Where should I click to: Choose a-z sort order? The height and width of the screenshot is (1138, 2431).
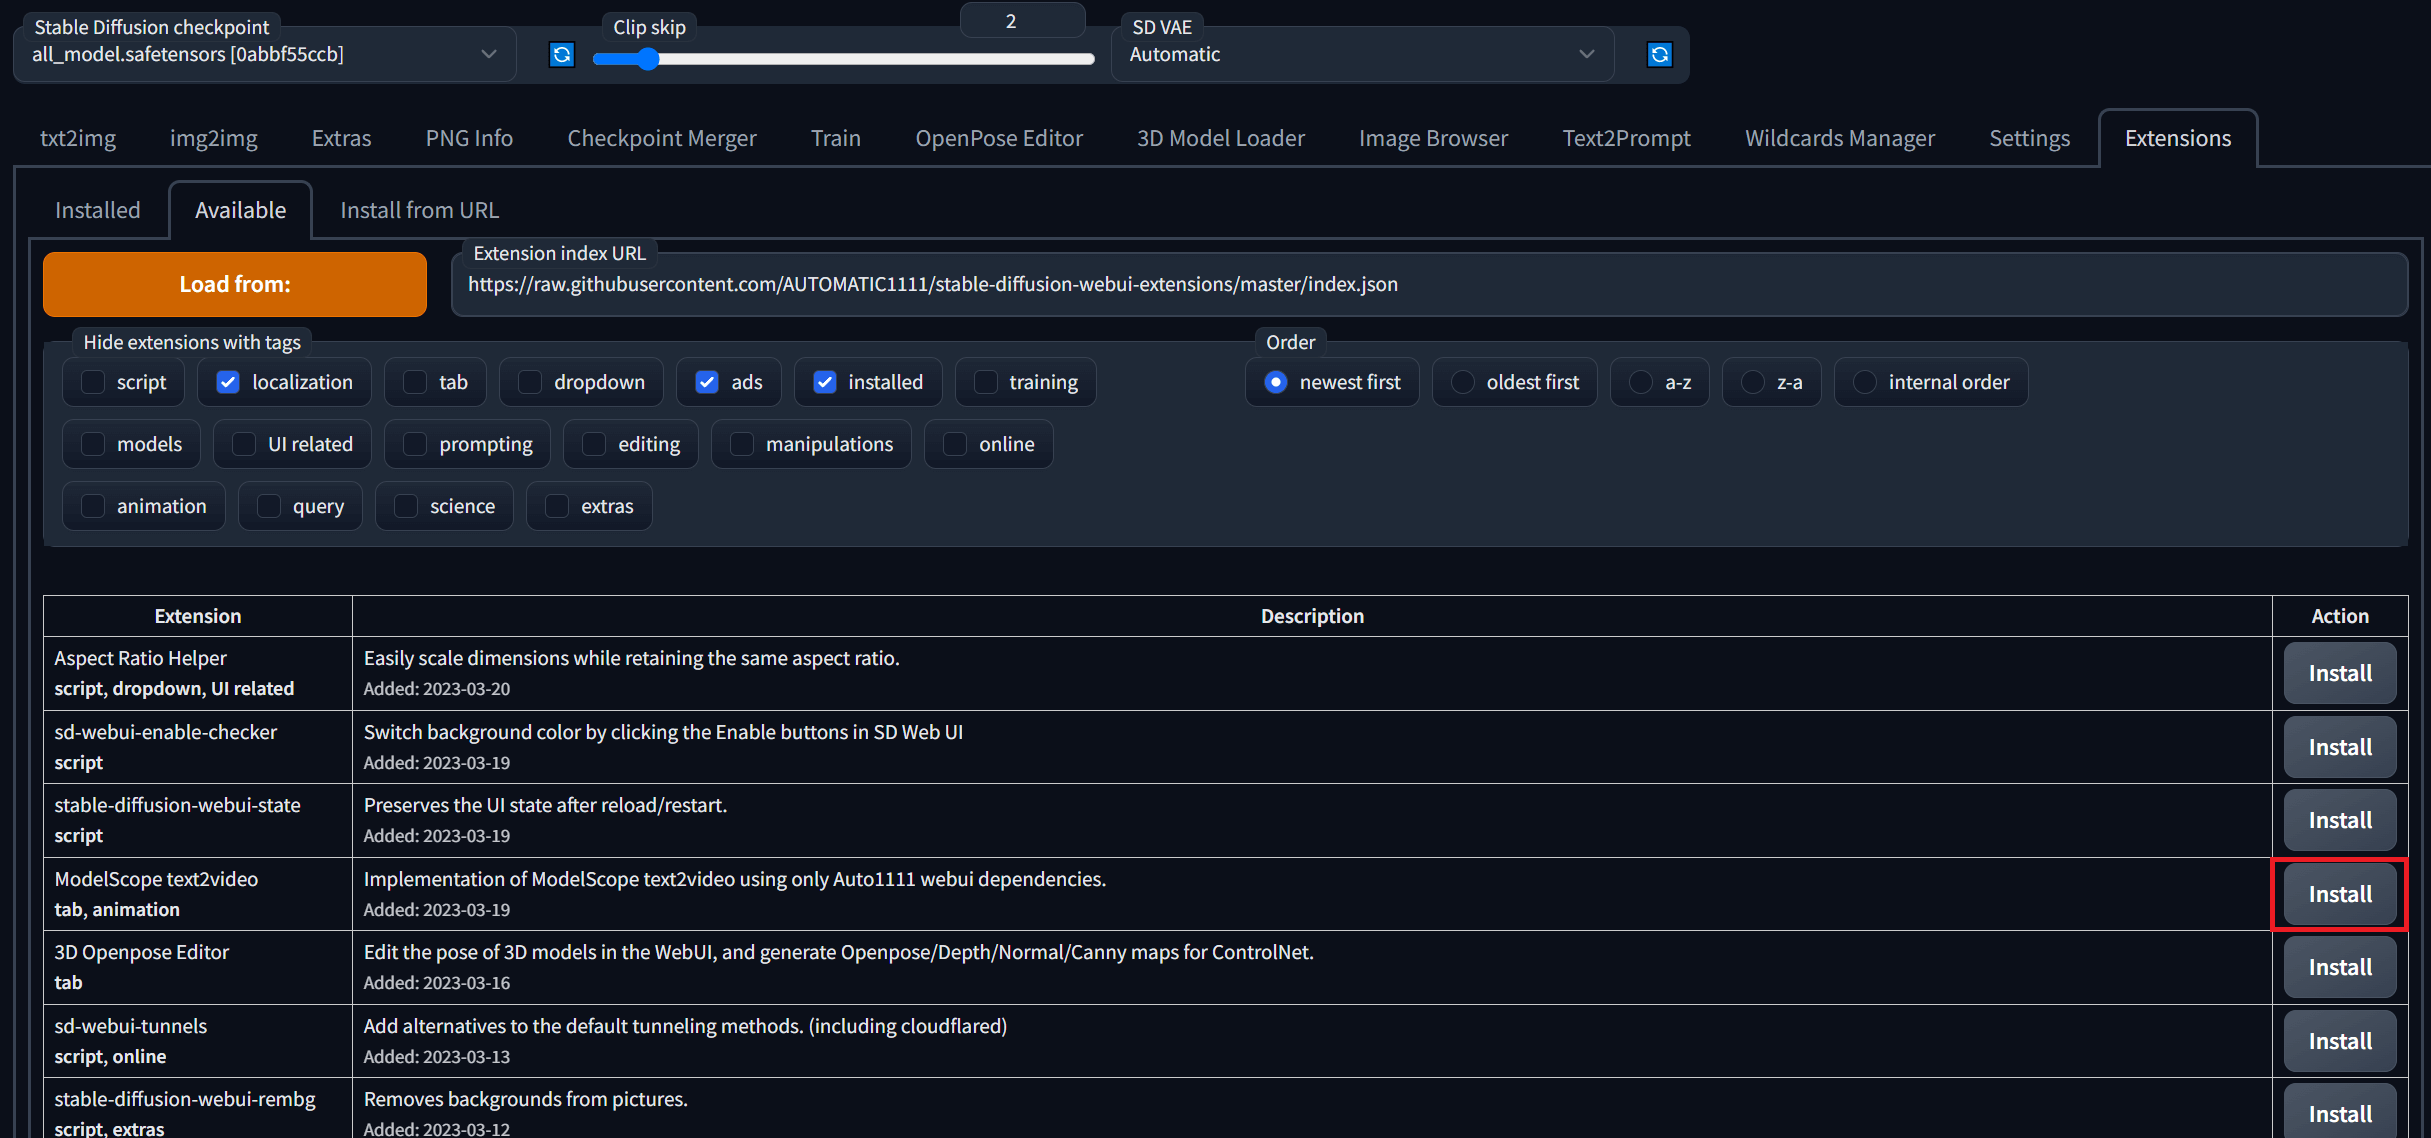pyautogui.click(x=1641, y=382)
